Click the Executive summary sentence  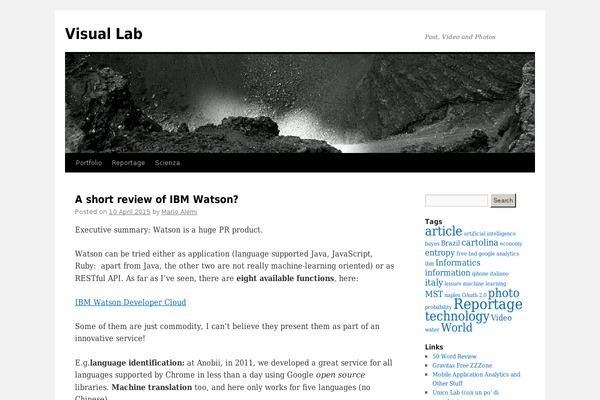(169, 230)
